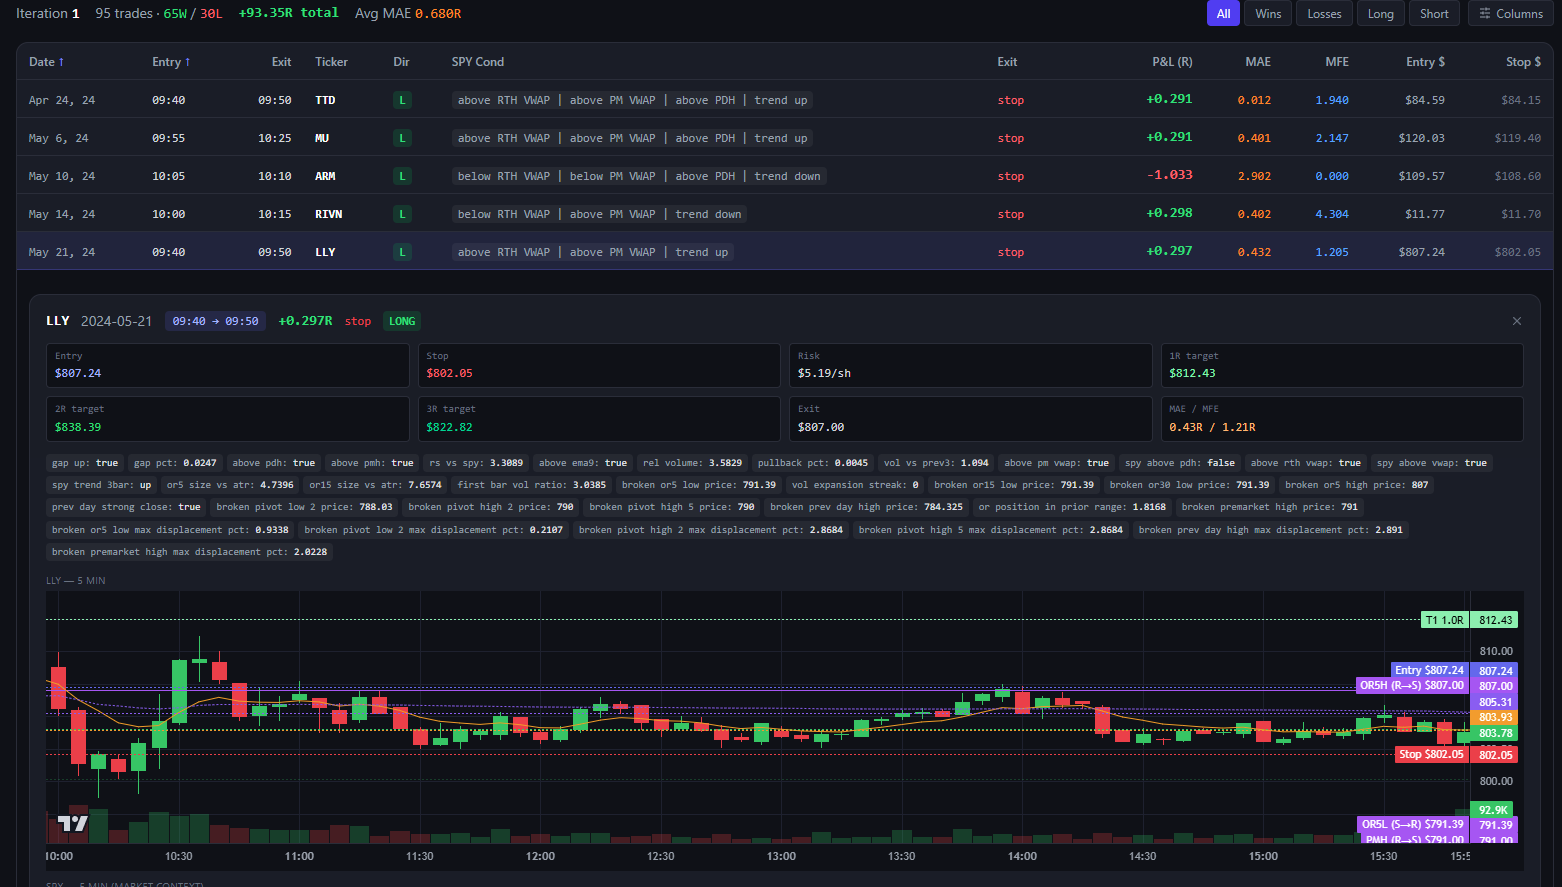Open the MU trade row
Screen dimensions: 1562x887
click(x=785, y=138)
